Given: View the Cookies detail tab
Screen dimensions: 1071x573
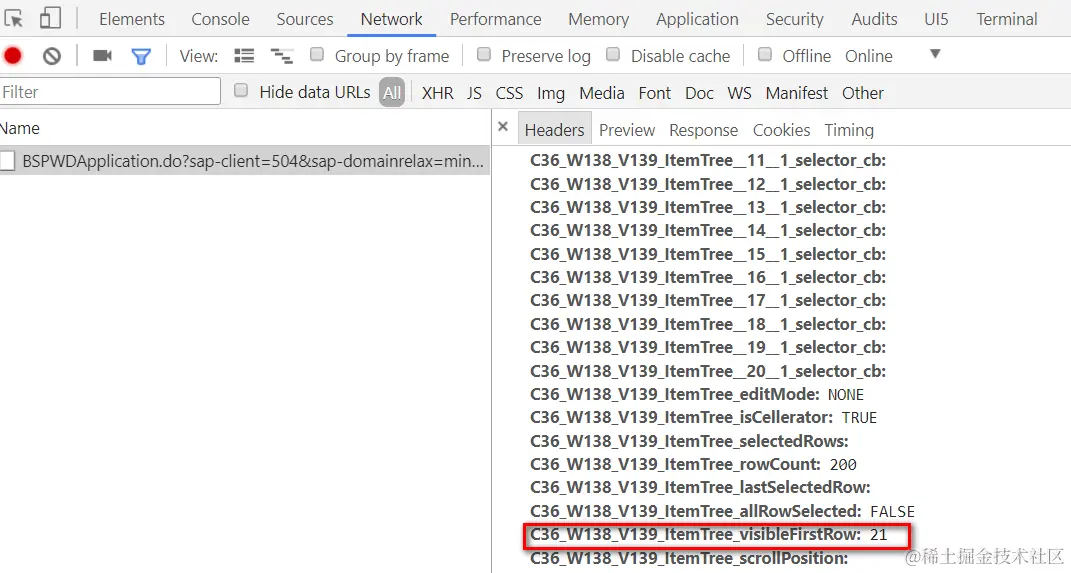Looking at the screenshot, I should tap(781, 130).
